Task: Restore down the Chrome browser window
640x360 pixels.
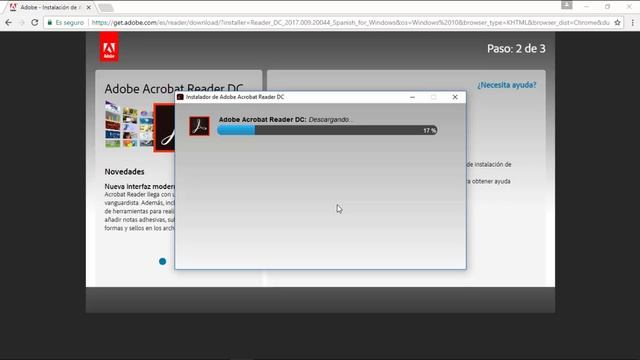Action: (607, 7)
